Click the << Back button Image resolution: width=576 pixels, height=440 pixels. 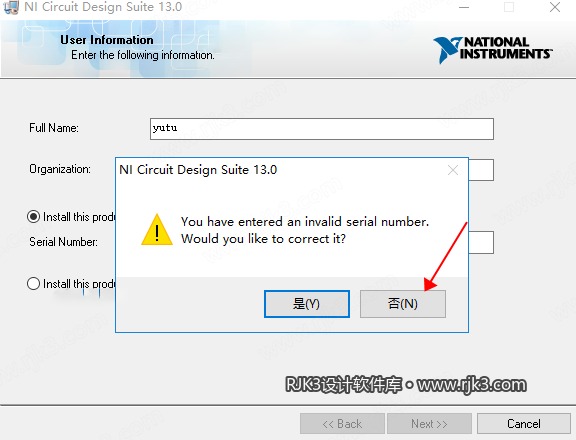coord(342,423)
